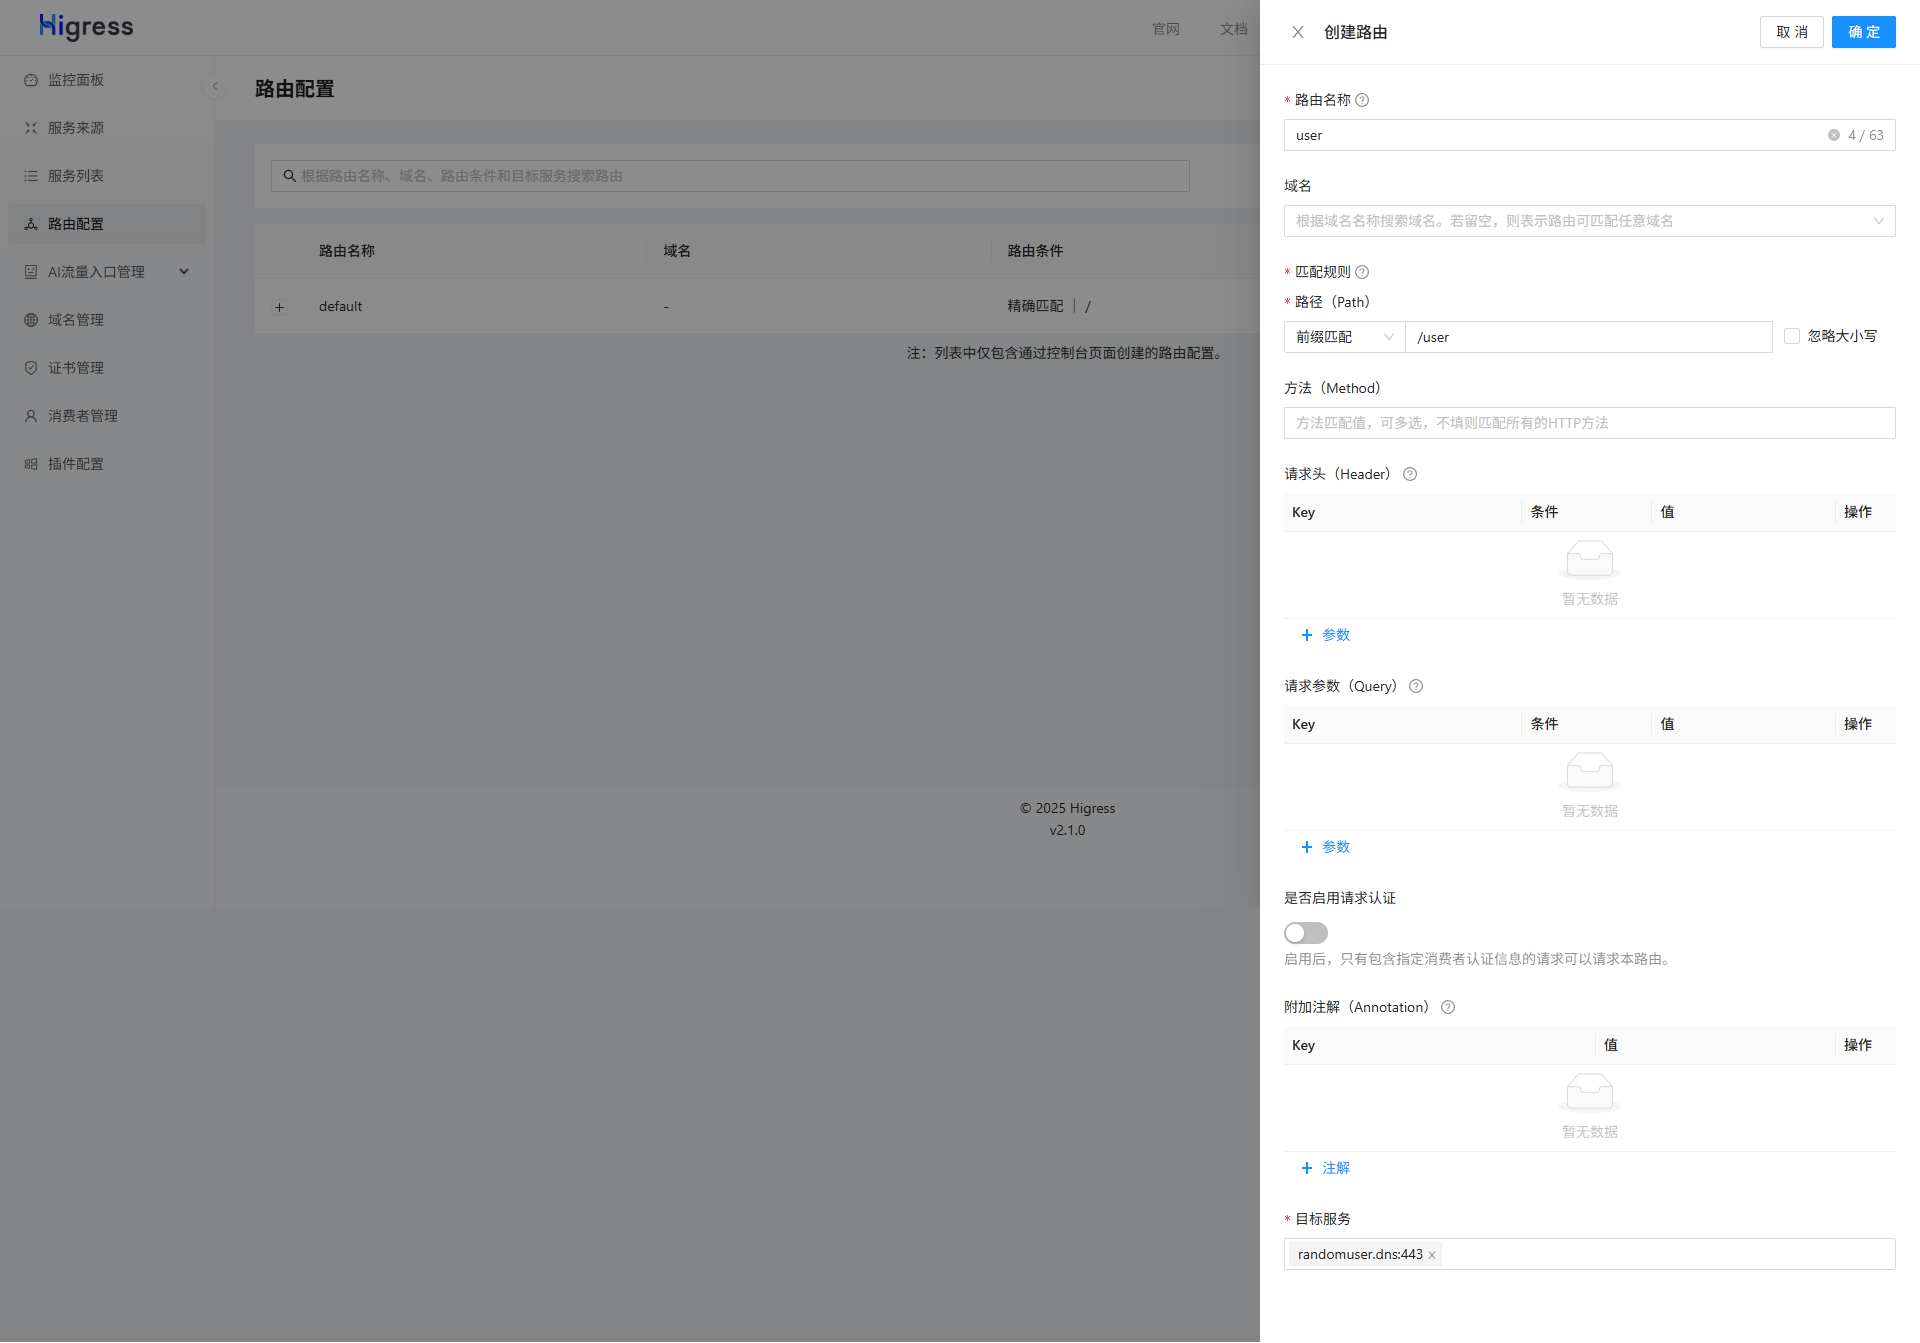The height and width of the screenshot is (1343, 1920).
Task: Click help icon next to 路由名称
Action: (1362, 100)
